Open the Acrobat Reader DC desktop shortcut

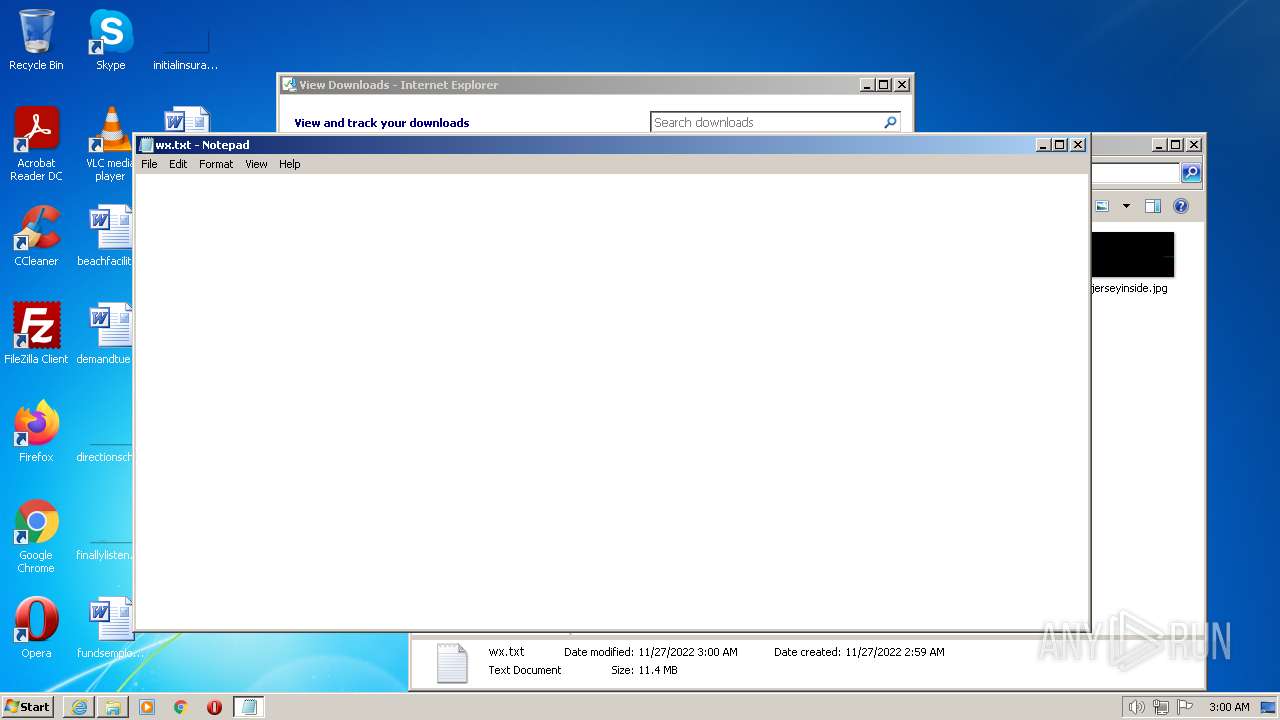tap(36, 143)
